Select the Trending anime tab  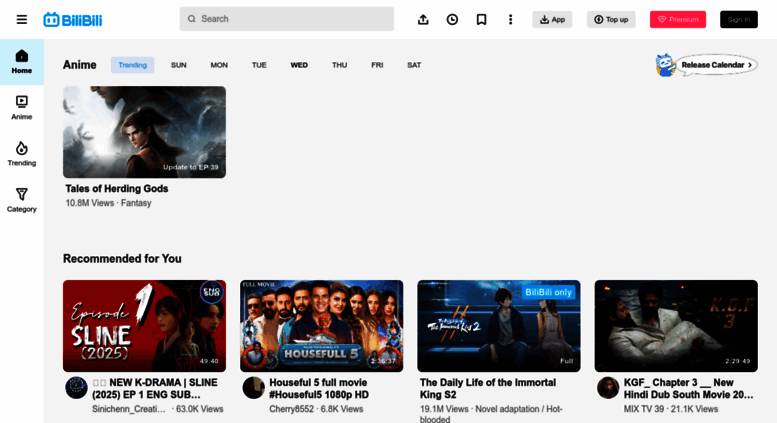click(132, 65)
